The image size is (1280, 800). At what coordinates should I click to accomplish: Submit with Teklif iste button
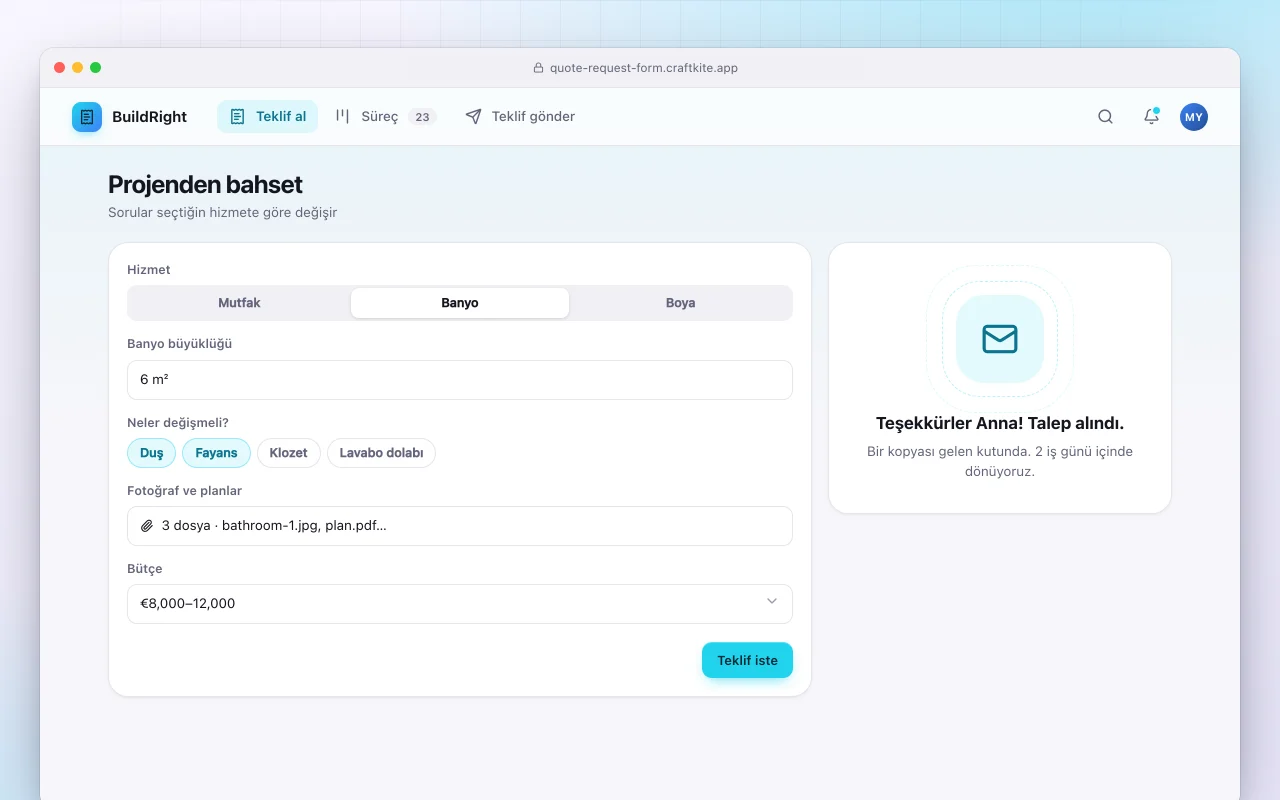(747, 660)
